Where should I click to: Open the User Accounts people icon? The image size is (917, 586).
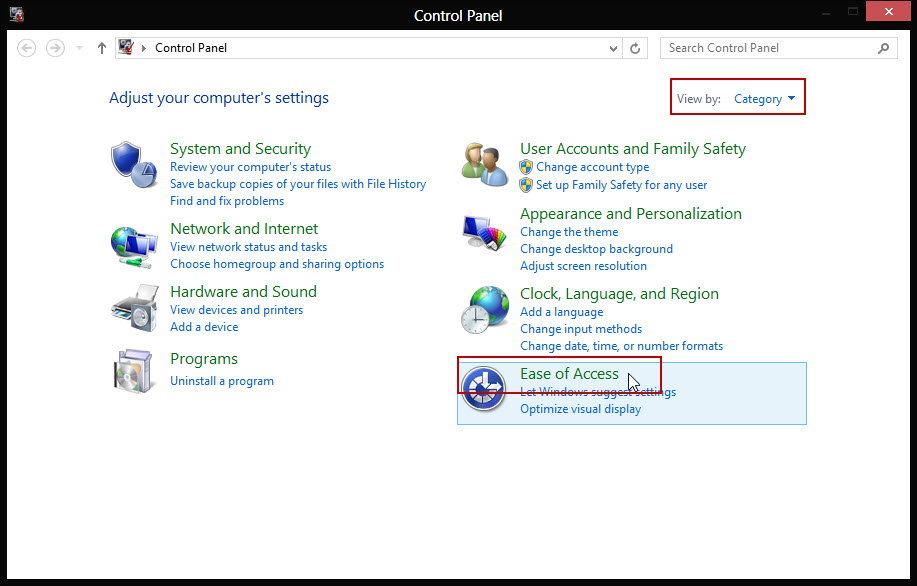point(484,164)
